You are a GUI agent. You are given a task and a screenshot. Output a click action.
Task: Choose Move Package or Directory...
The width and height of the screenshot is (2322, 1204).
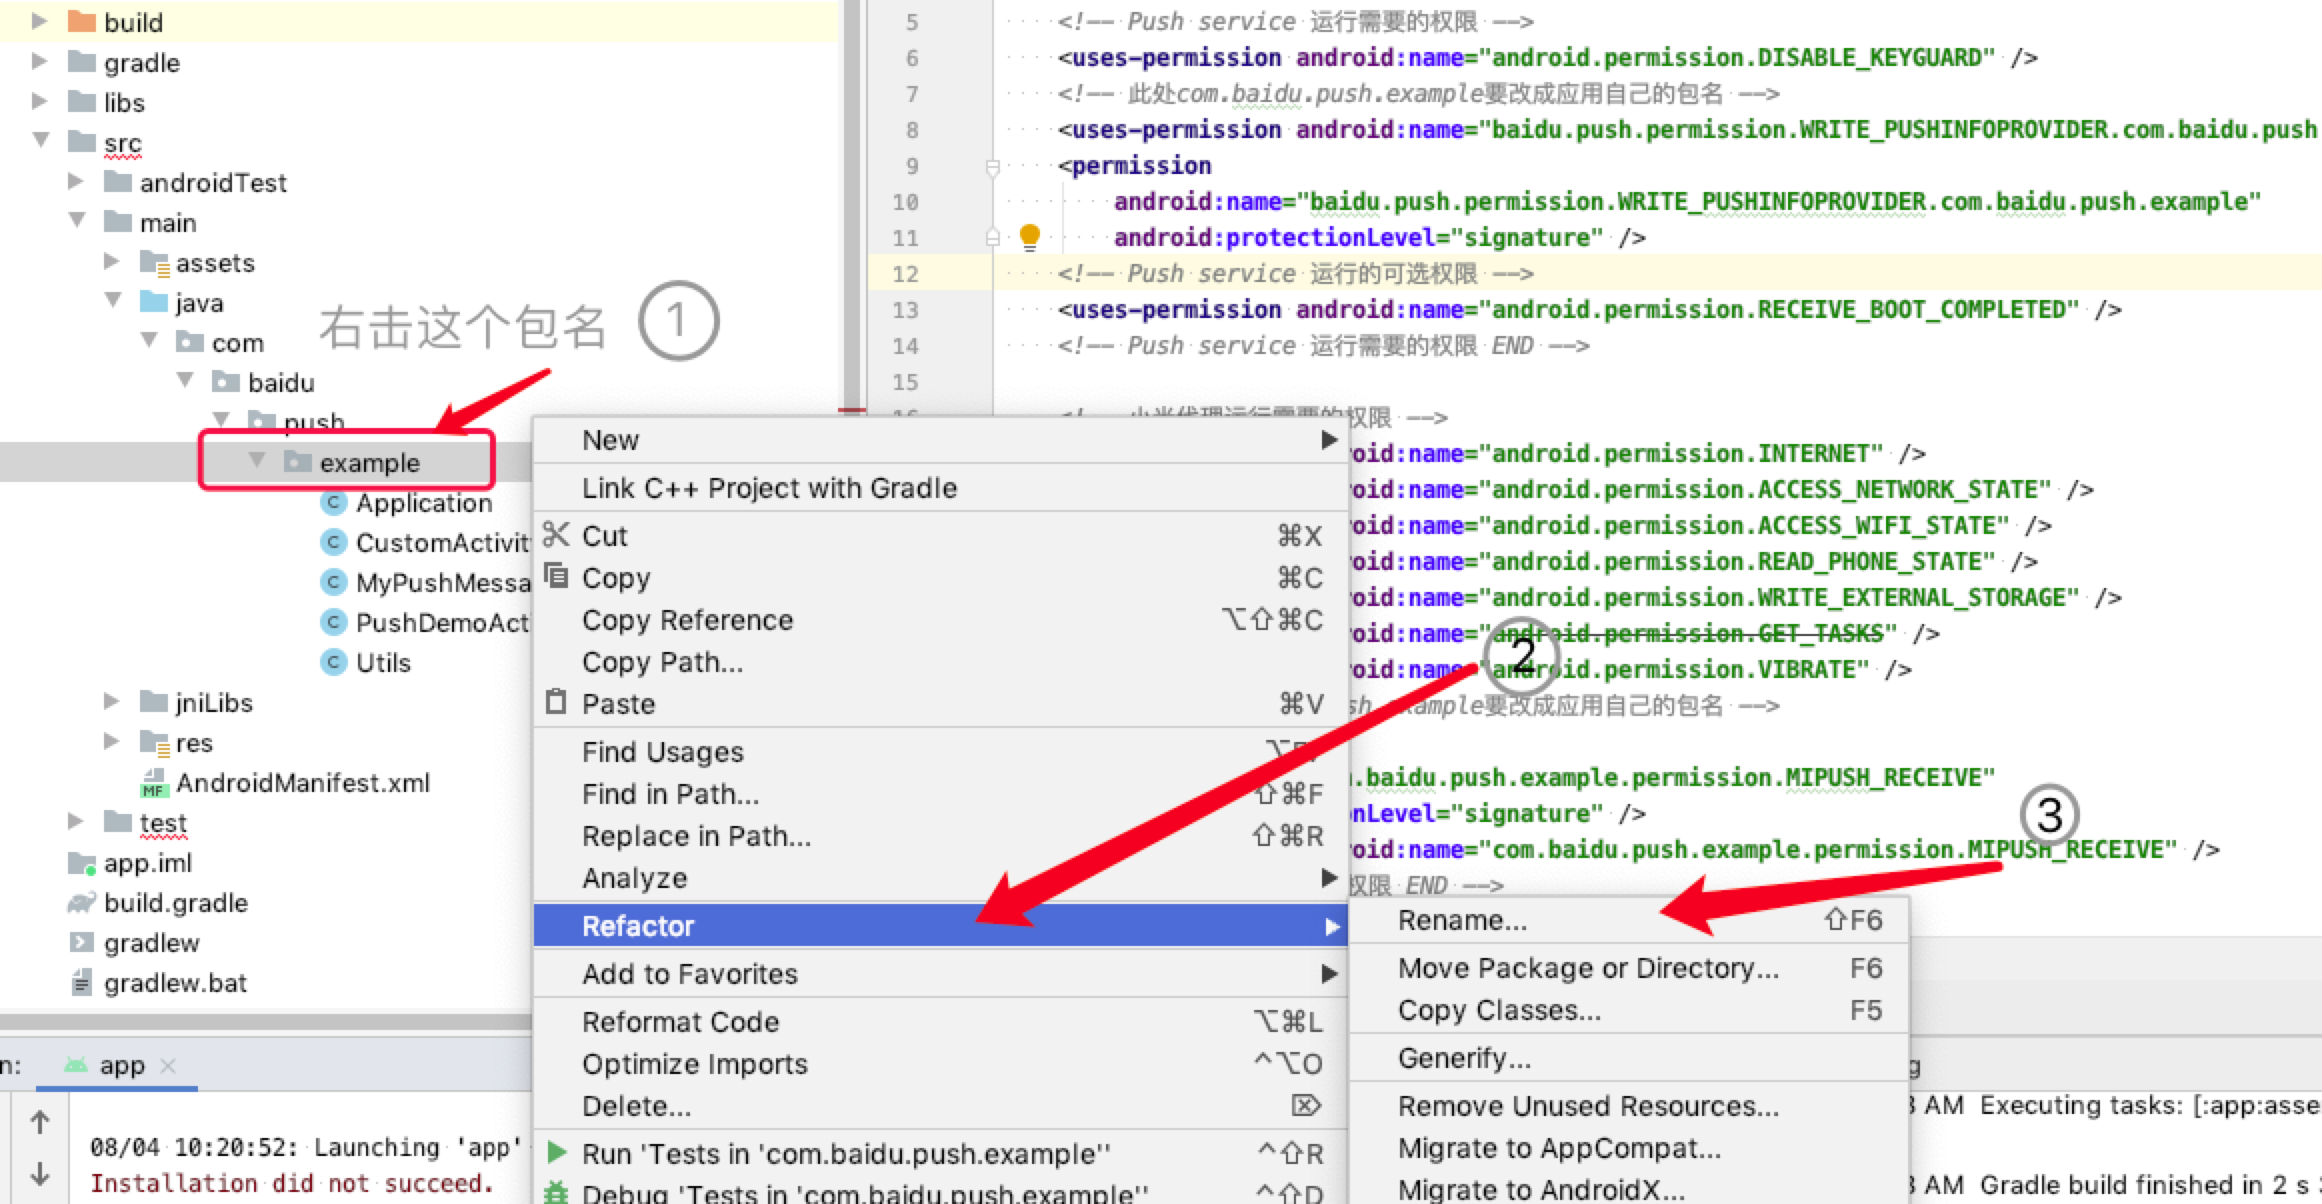click(1588, 968)
